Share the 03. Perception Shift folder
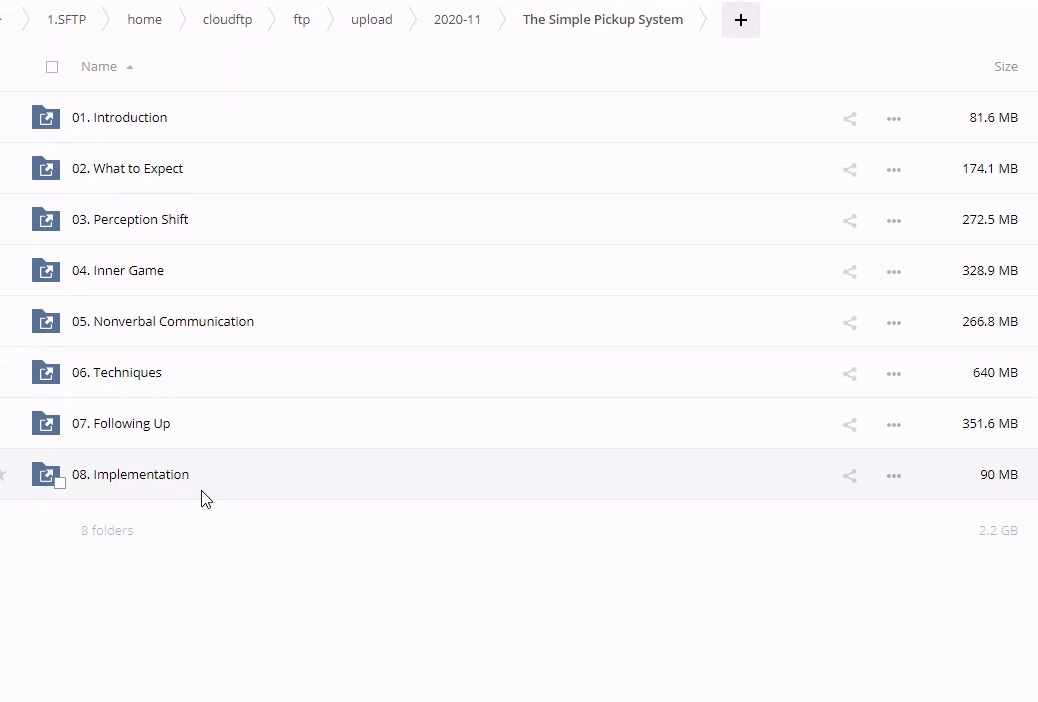Screen dimensions: 1038x702 click(x=849, y=220)
